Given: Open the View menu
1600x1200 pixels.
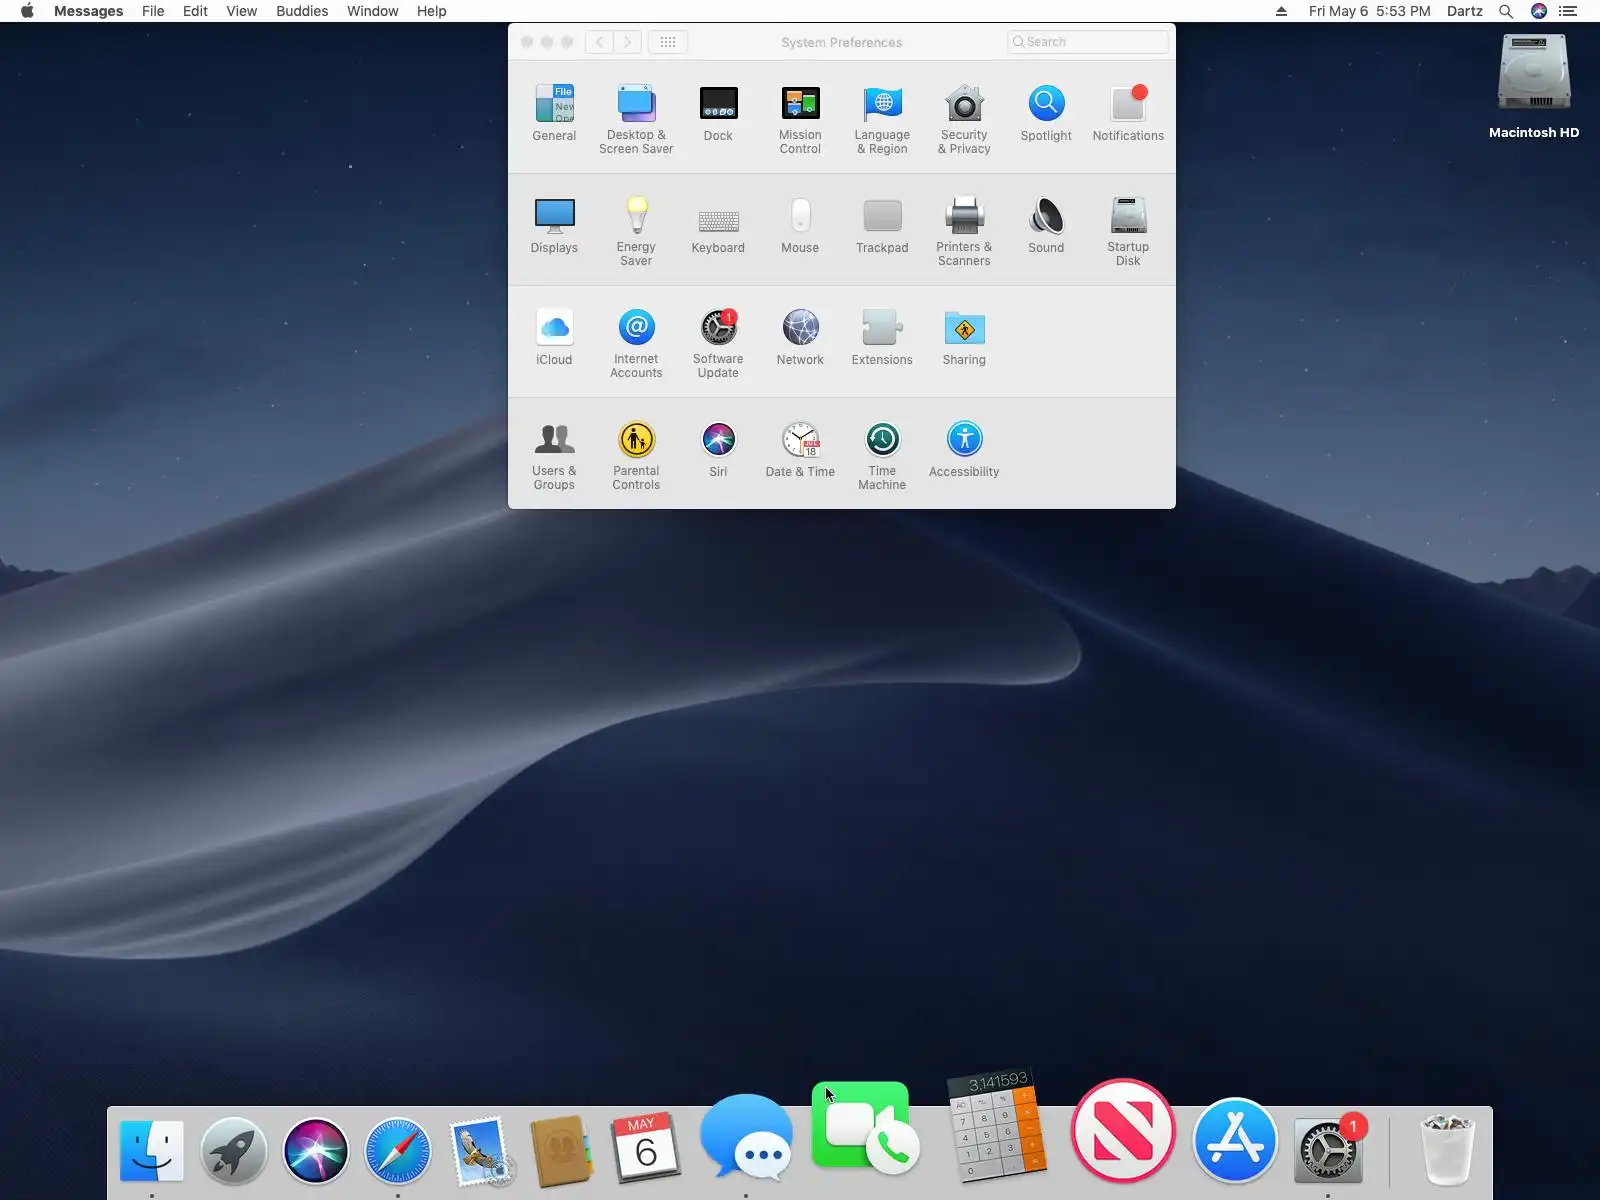Looking at the screenshot, I should [x=242, y=11].
